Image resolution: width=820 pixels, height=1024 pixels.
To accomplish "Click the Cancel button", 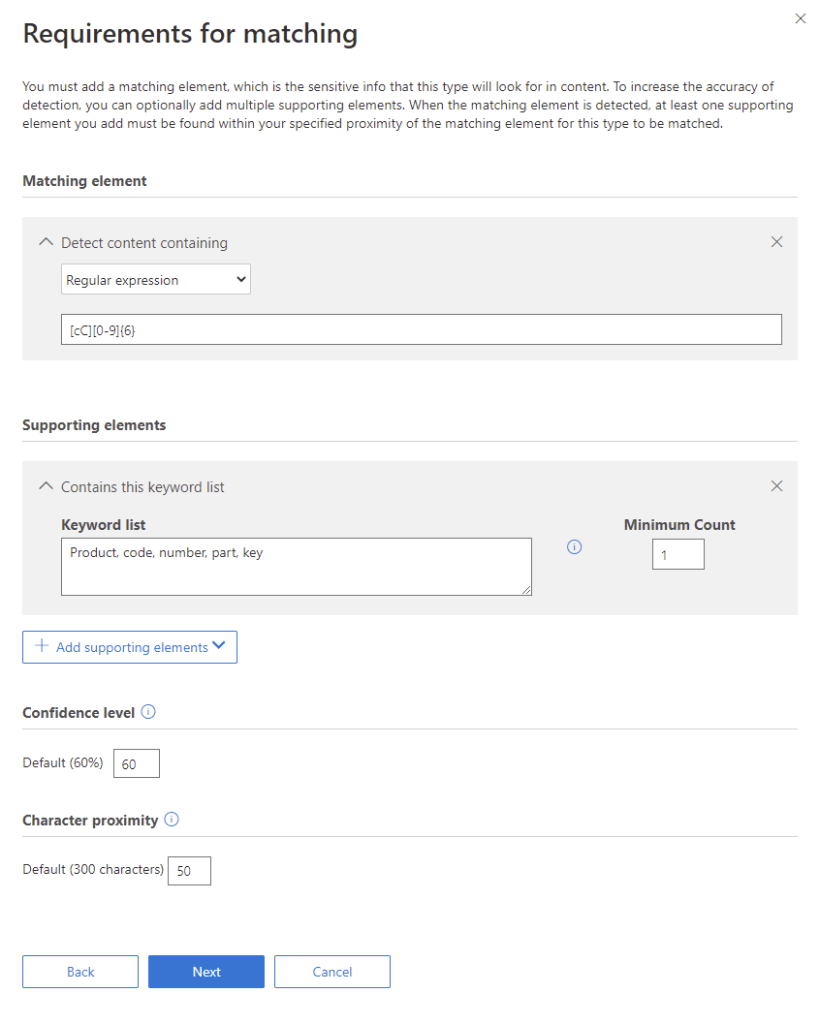I will (332, 972).
